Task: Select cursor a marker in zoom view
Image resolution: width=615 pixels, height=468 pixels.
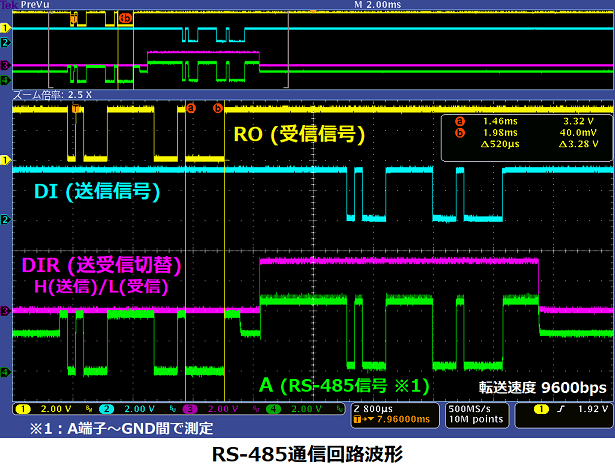Action: click(x=191, y=108)
